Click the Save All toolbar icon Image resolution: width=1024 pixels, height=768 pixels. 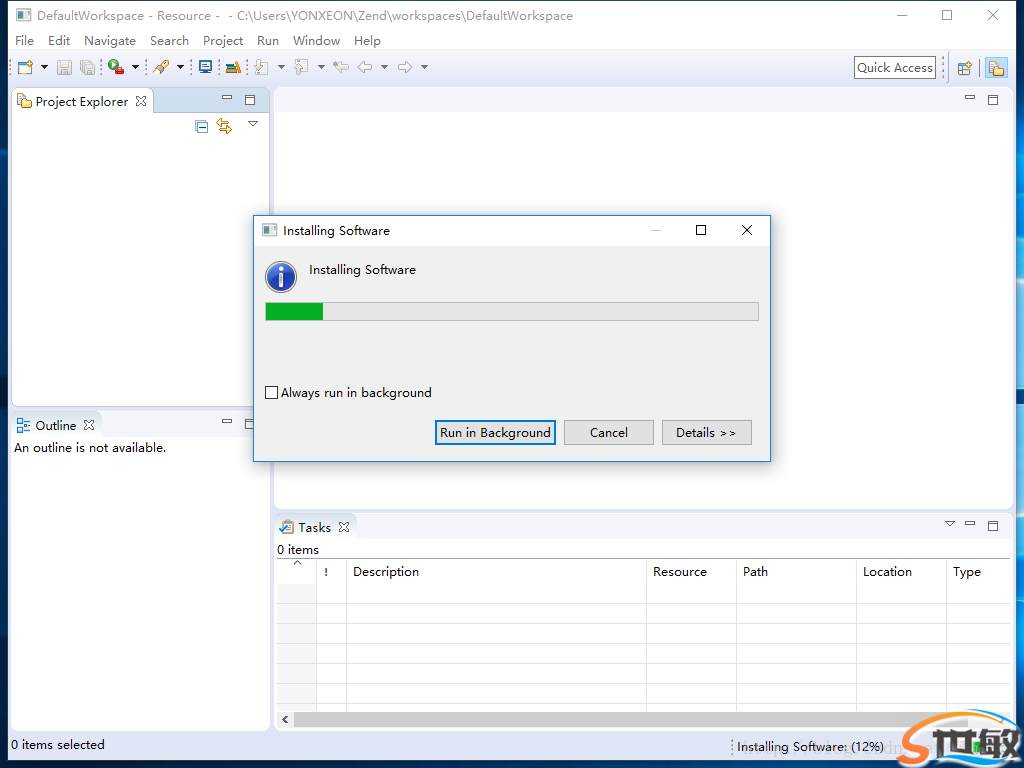[87, 67]
